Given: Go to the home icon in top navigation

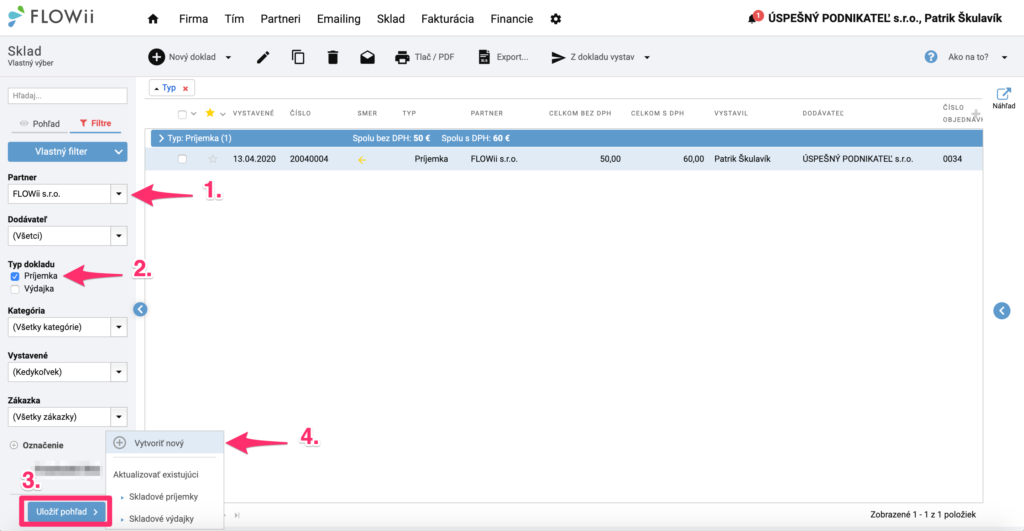Looking at the screenshot, I should pos(153,19).
